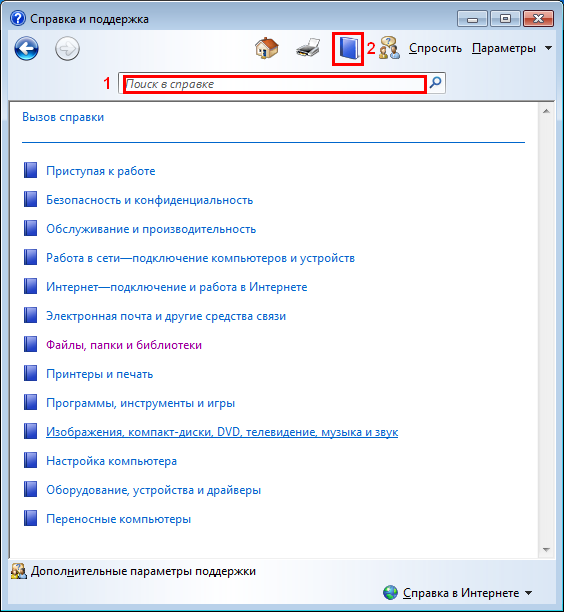Image resolution: width=564 pixels, height=612 pixels.
Task: Open topic Обслуживание и производительность
Action: [151, 229]
